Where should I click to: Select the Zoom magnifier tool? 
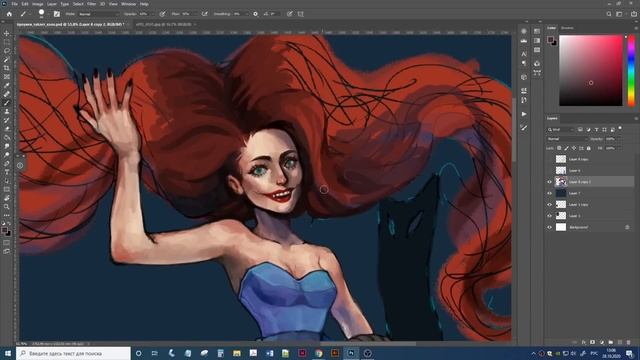pos(7,207)
